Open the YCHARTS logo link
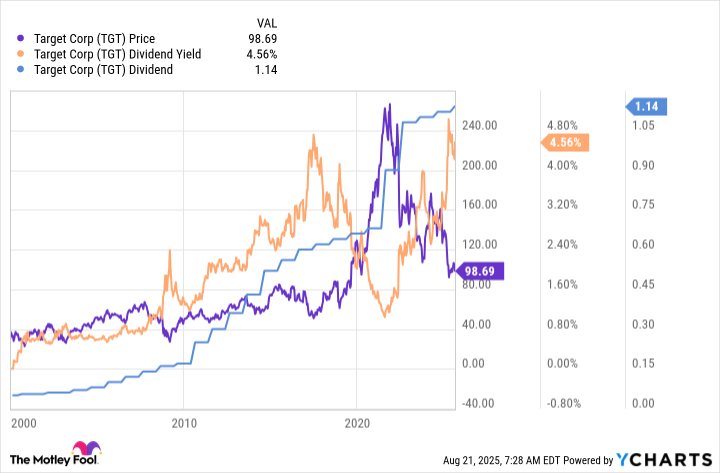This screenshot has width=720, height=473. 664,459
